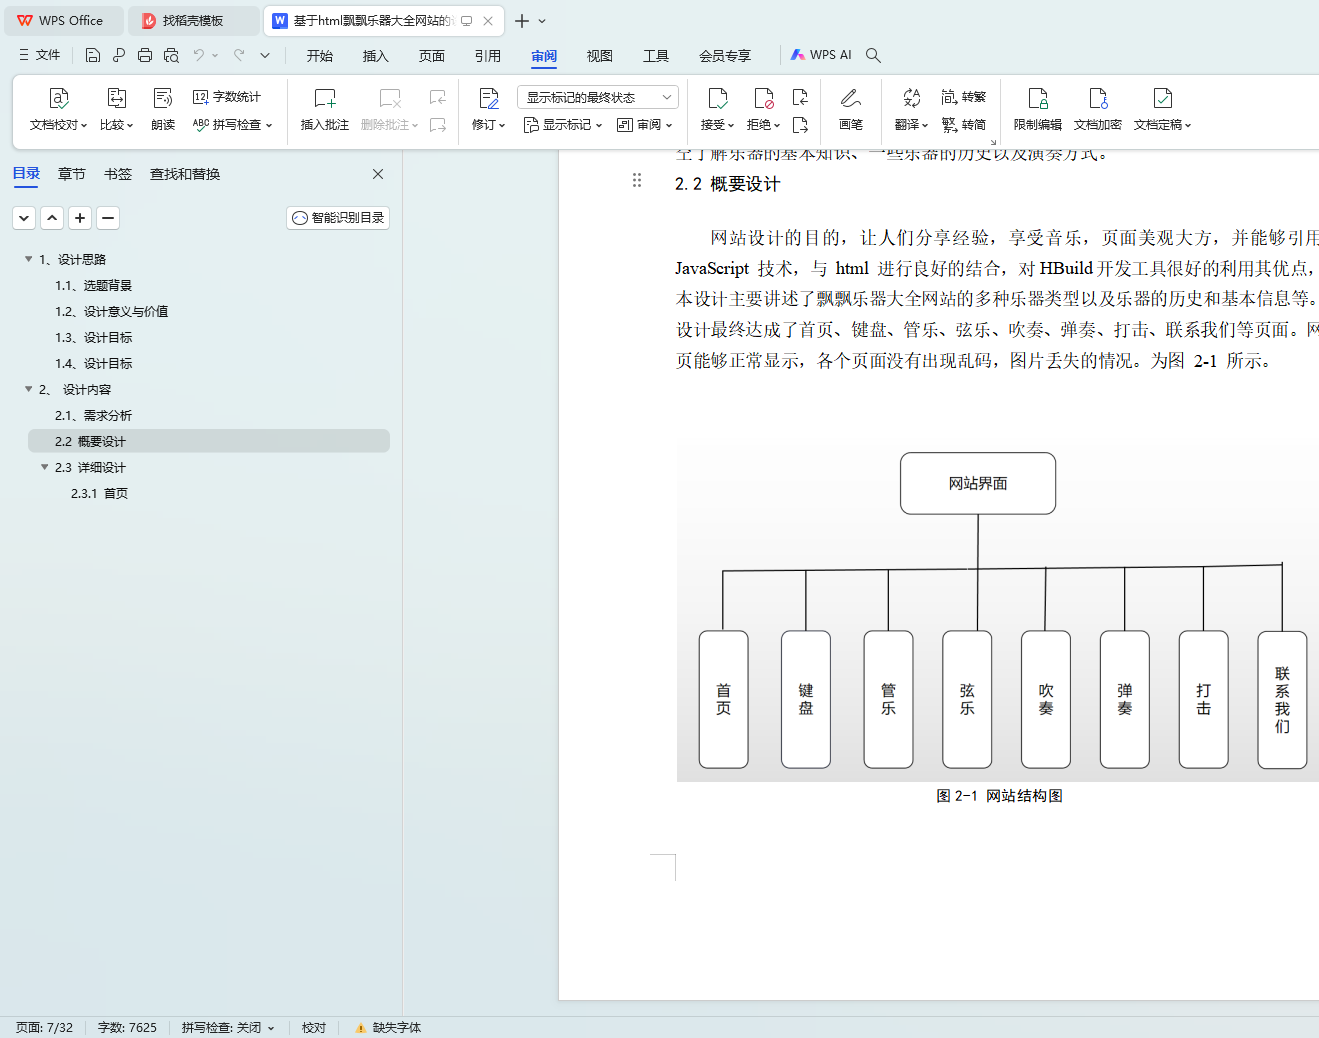Switch to the 章节 navigation tab
Viewport: 1319px width, 1038px height.
[72, 174]
